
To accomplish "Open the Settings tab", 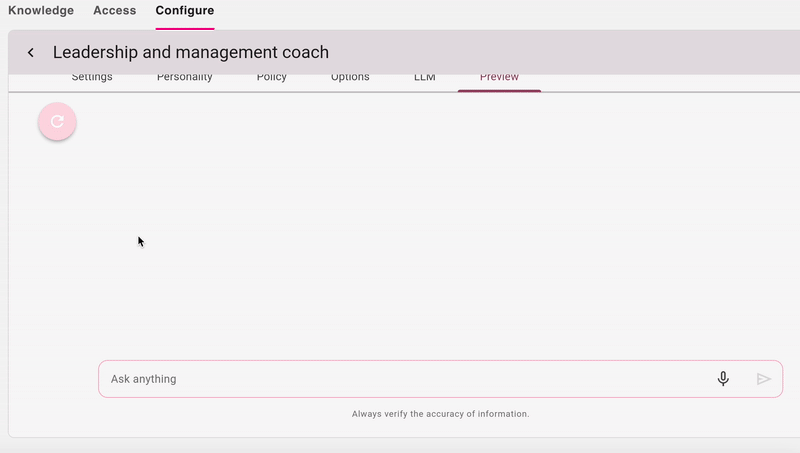I will 92,79.
